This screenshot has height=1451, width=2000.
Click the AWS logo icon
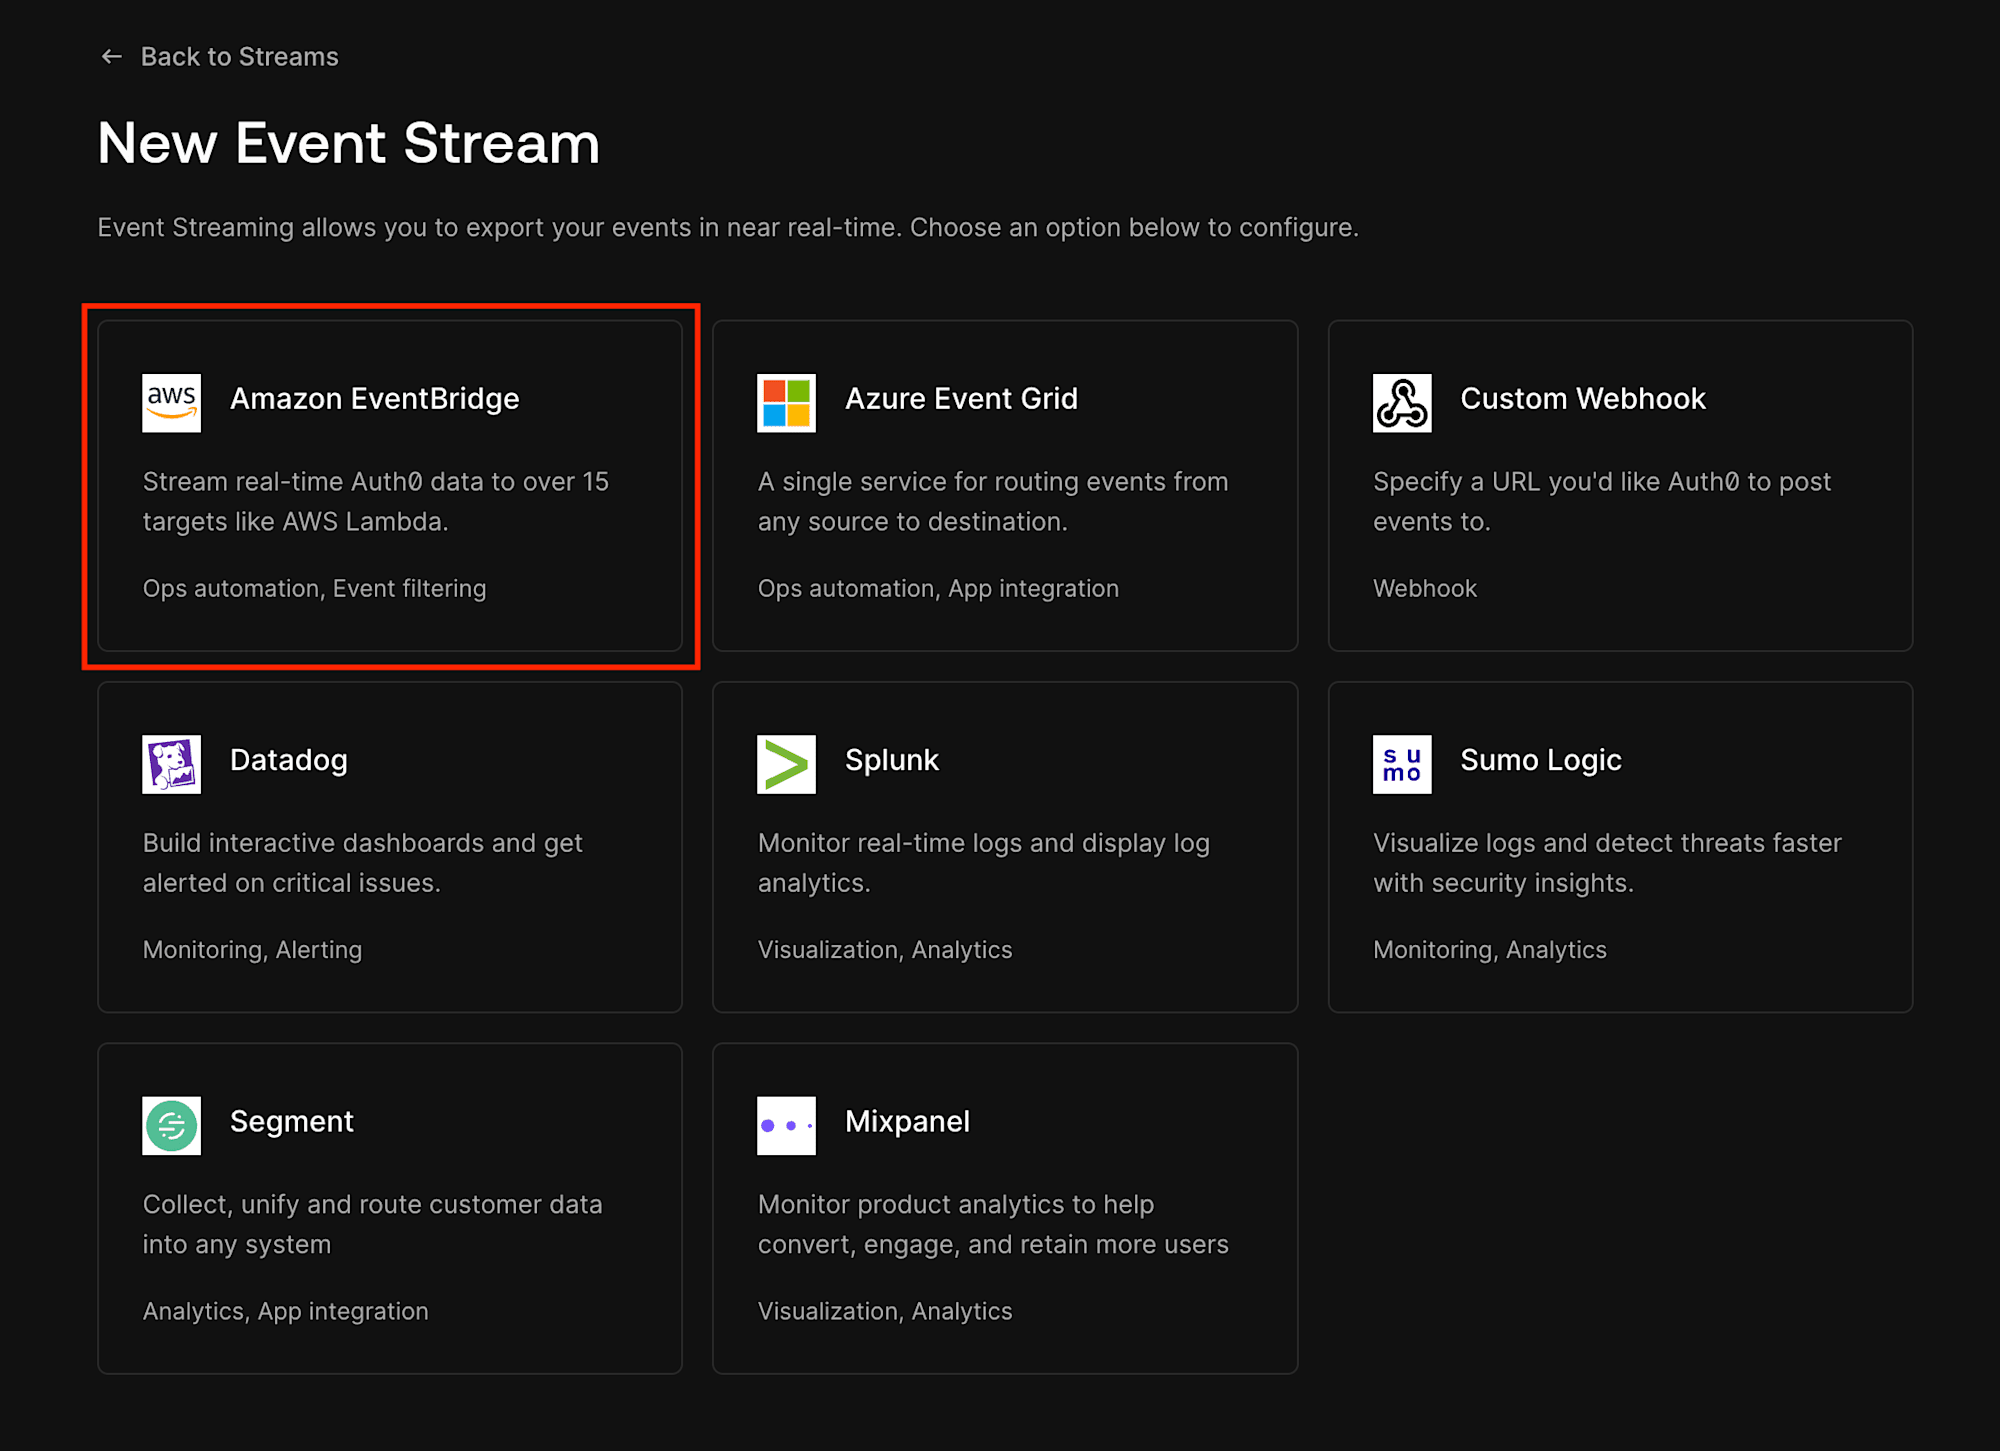pyautogui.click(x=171, y=403)
